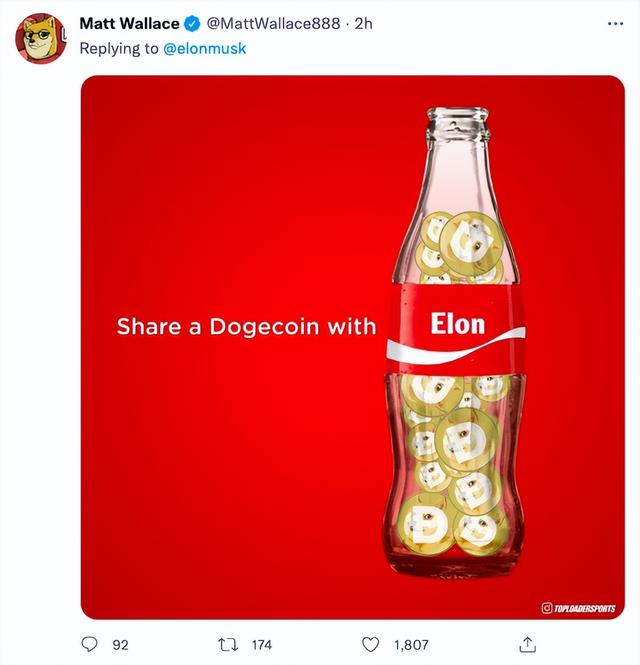Like the tweet with the heart icon
The height and width of the screenshot is (665, 640).
coord(370,645)
